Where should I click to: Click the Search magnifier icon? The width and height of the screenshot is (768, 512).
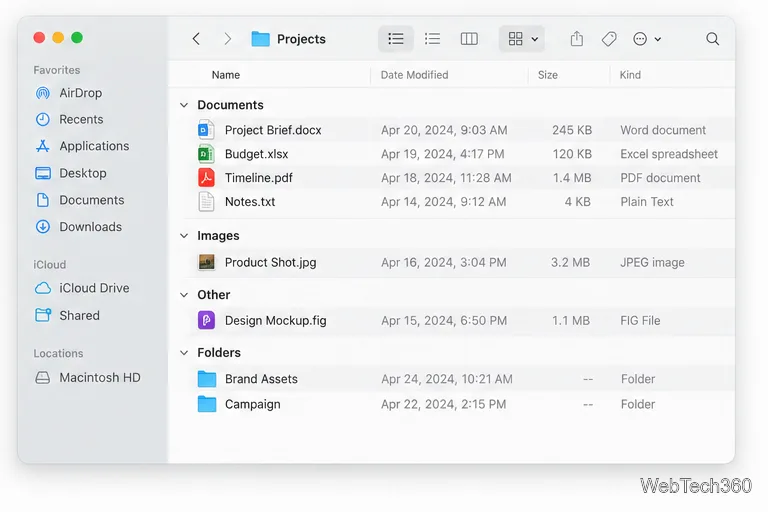(x=713, y=39)
